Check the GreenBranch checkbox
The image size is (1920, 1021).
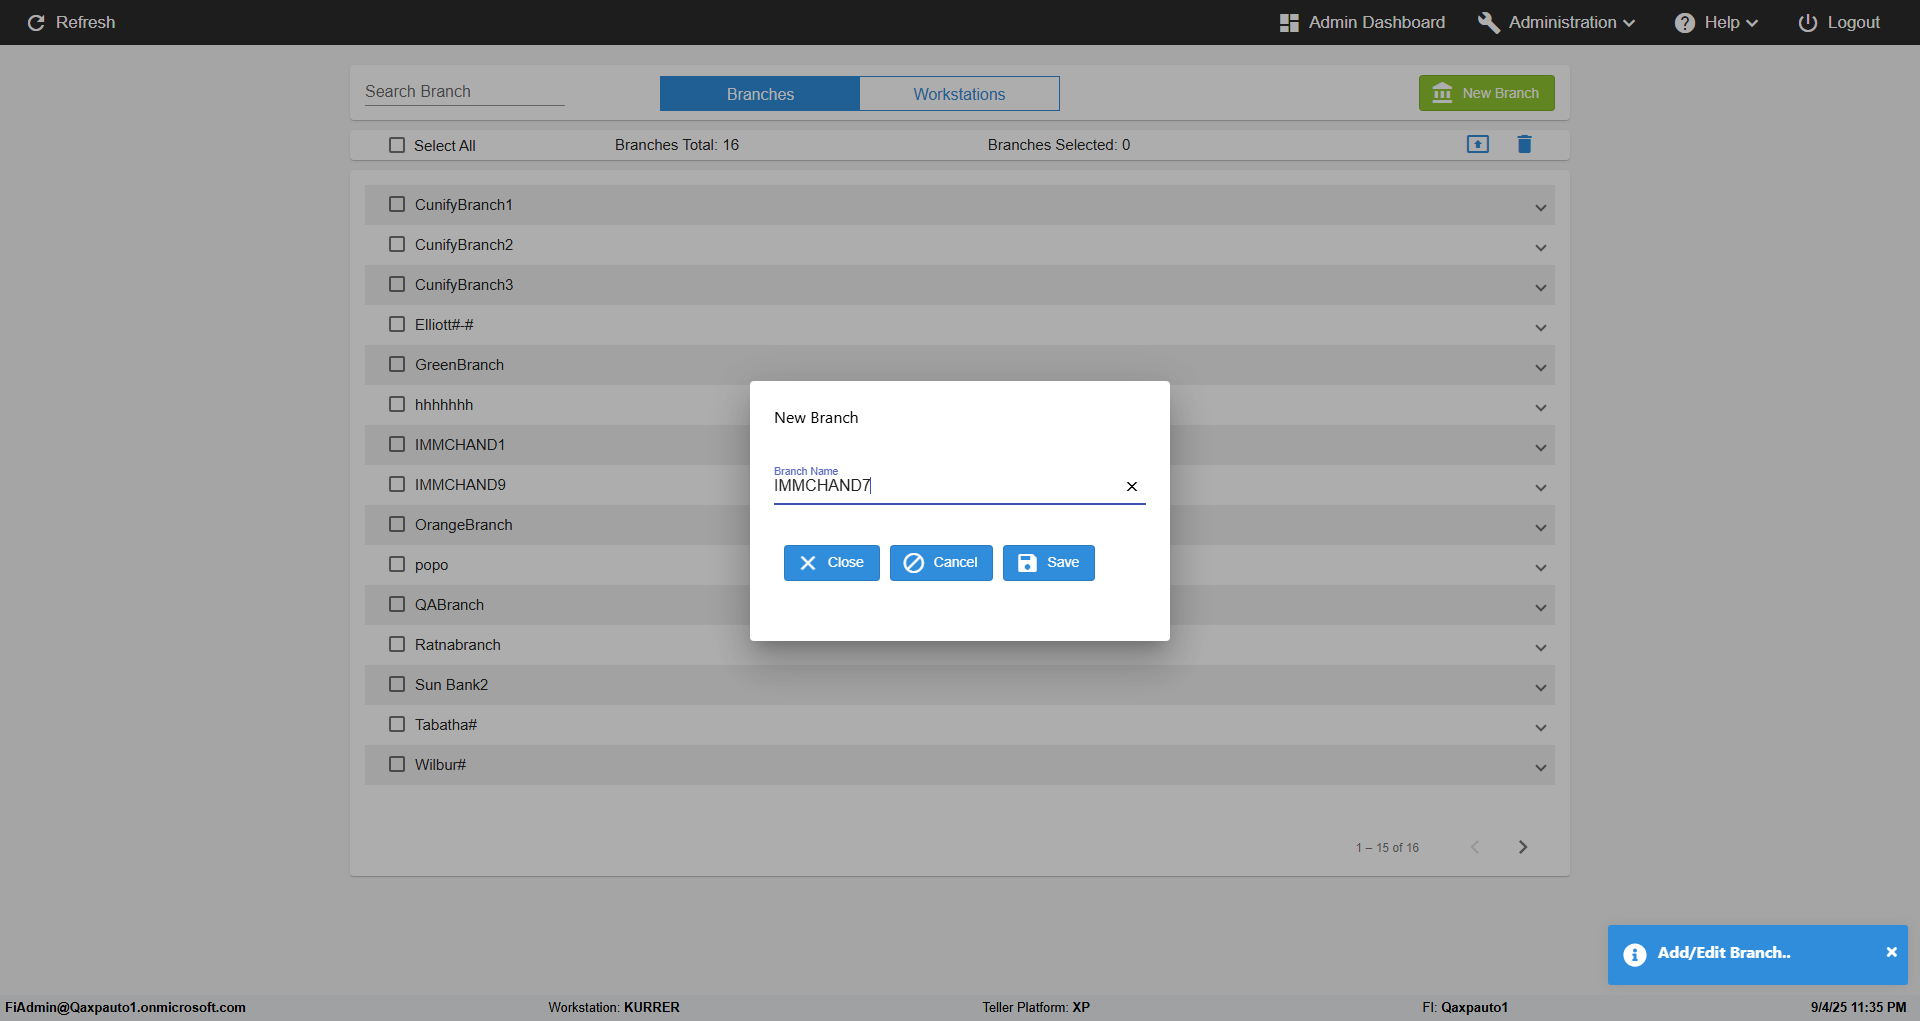tap(397, 364)
